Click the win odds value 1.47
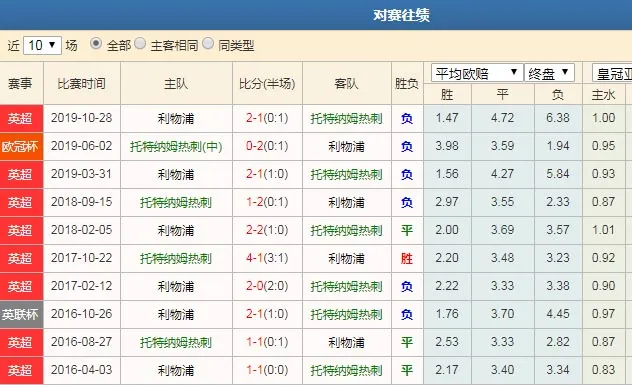This screenshot has height=387, width=632. [447, 118]
